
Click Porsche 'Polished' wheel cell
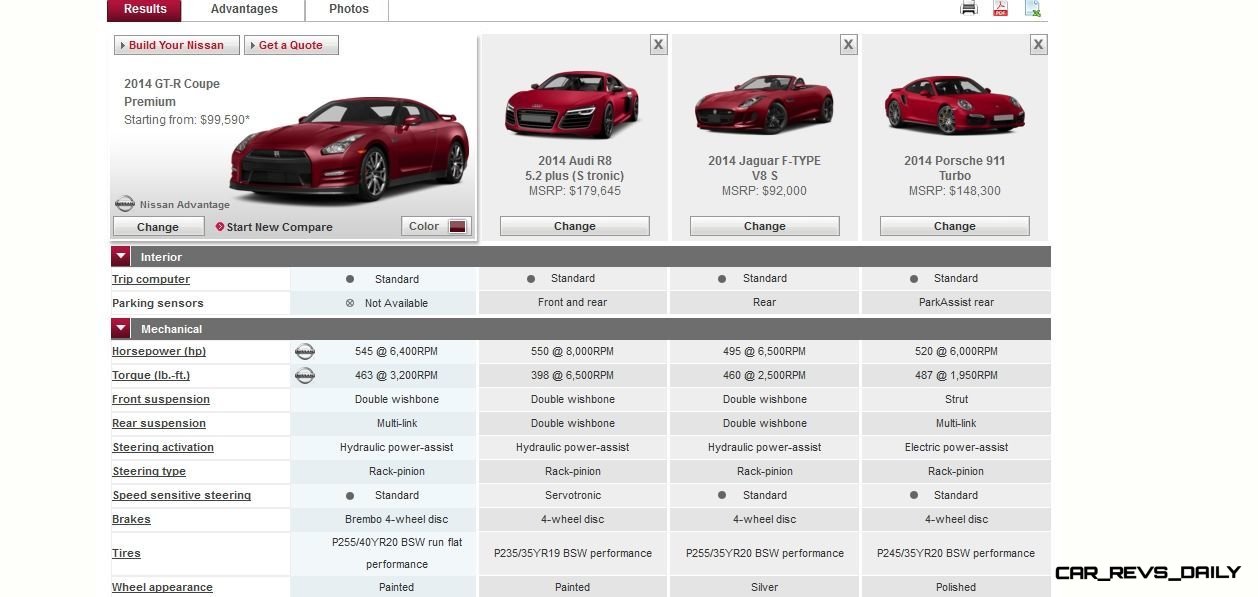pos(956,587)
